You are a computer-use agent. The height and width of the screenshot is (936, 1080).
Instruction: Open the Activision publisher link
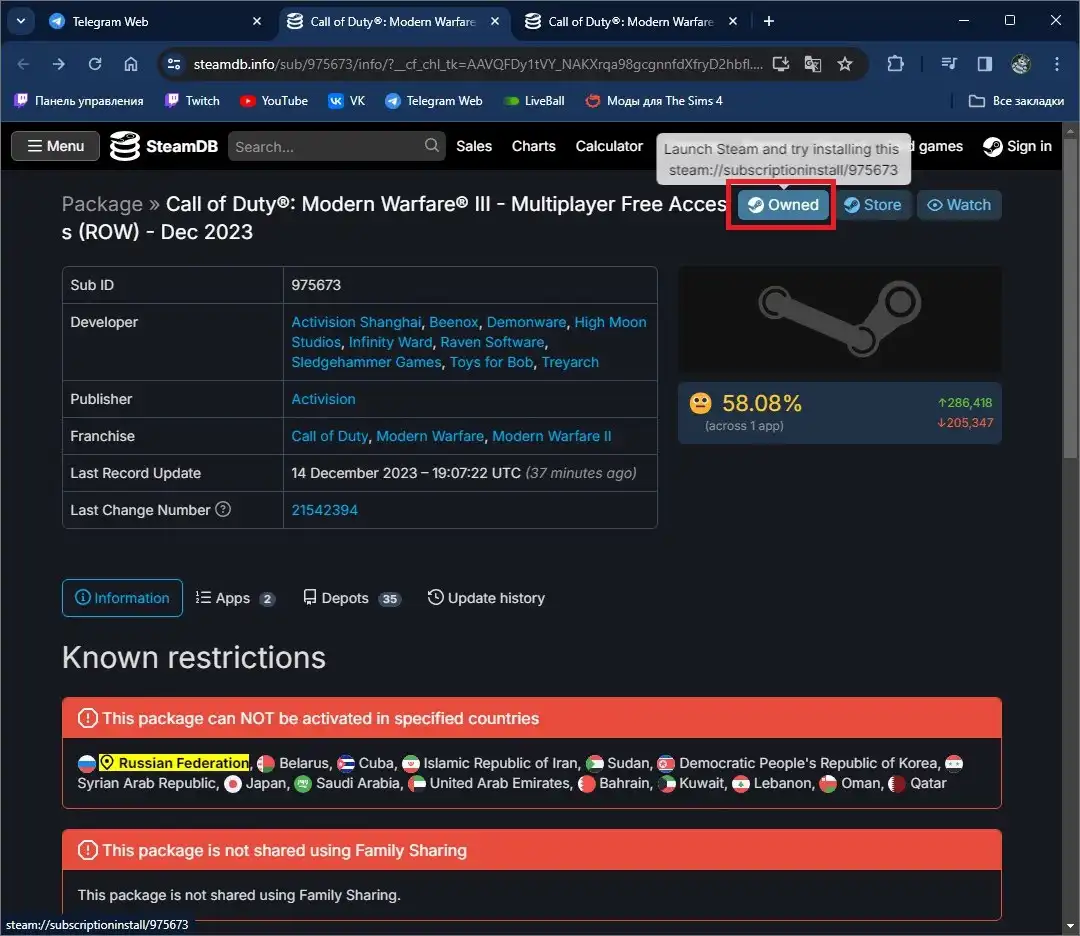coord(323,399)
